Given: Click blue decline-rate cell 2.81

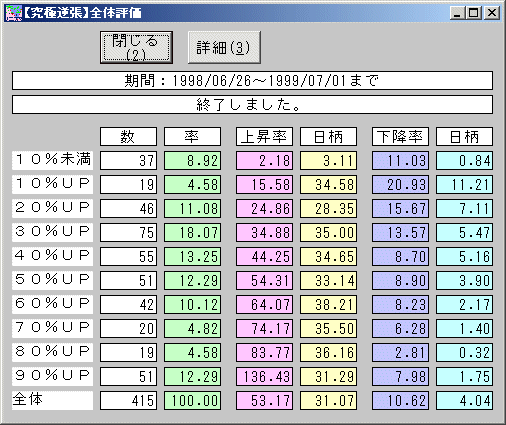Looking at the screenshot, I should click(400, 352).
